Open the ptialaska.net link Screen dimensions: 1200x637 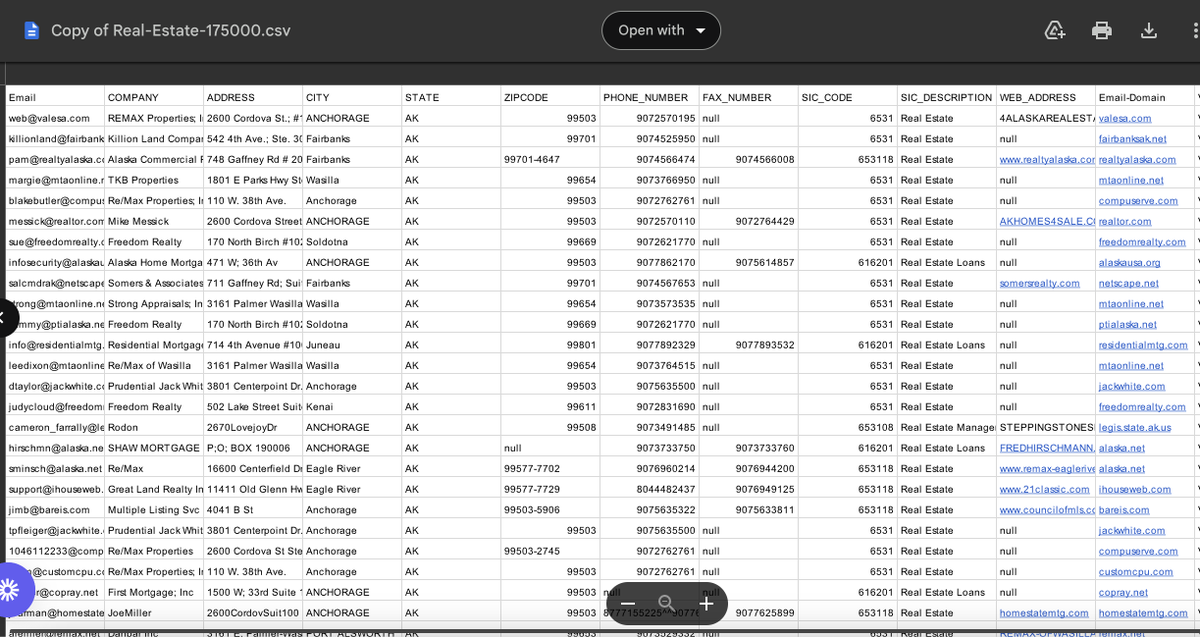[x=1127, y=324]
